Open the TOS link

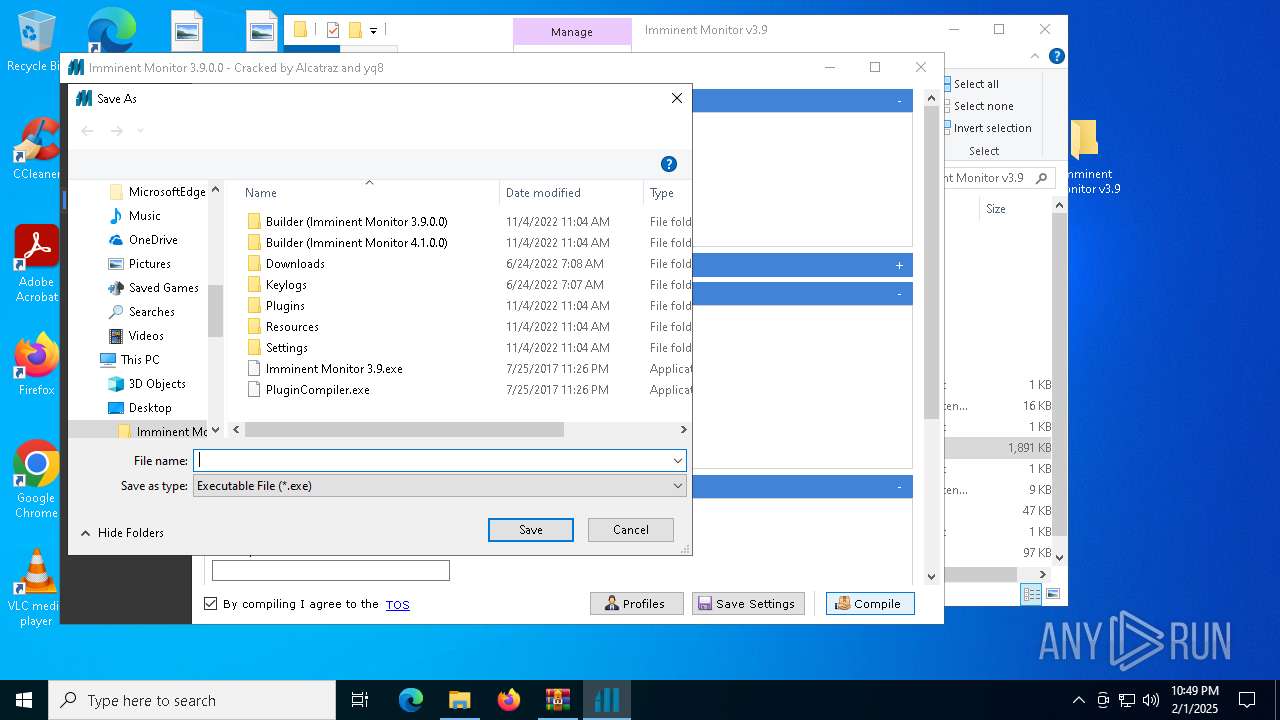click(x=398, y=604)
